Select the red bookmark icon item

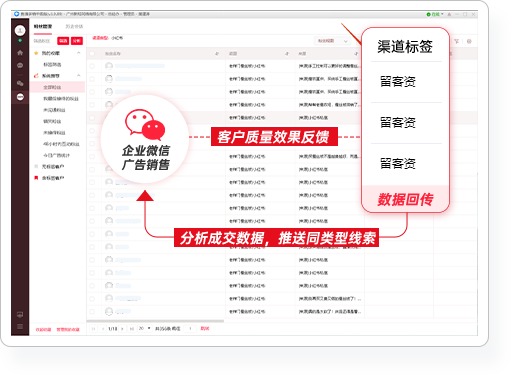(36, 178)
